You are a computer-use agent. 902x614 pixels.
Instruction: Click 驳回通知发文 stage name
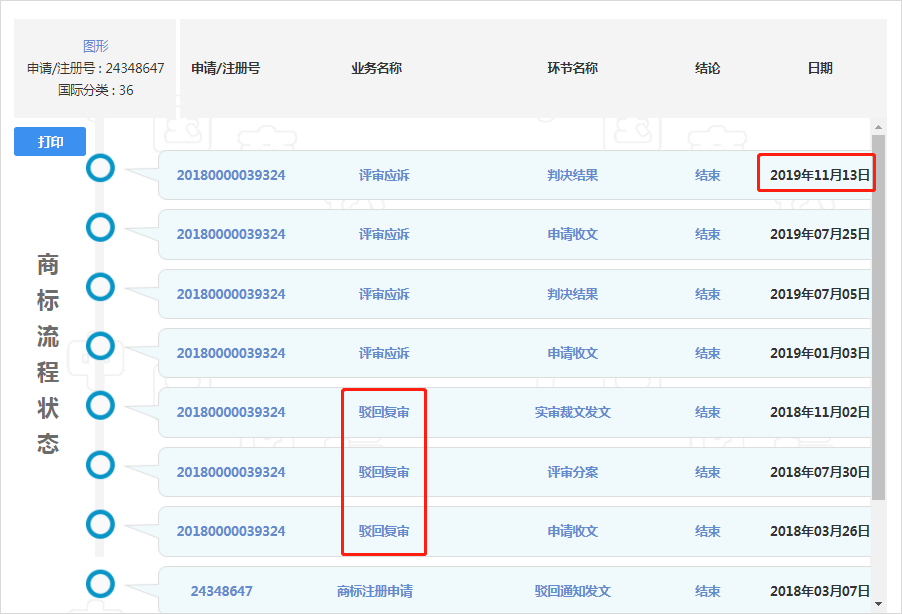572,591
